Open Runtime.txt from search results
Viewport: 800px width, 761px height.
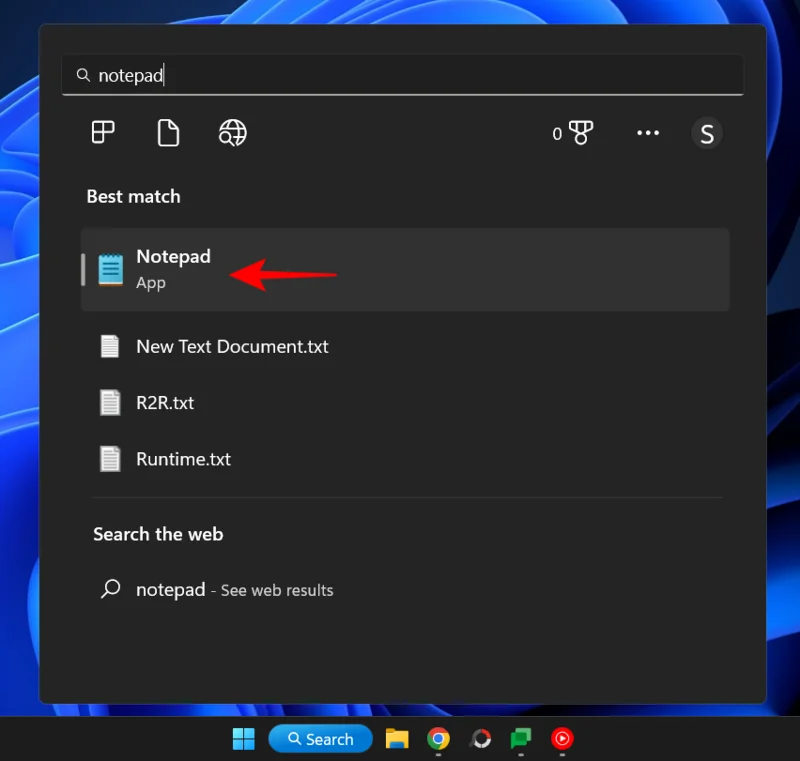pos(183,459)
